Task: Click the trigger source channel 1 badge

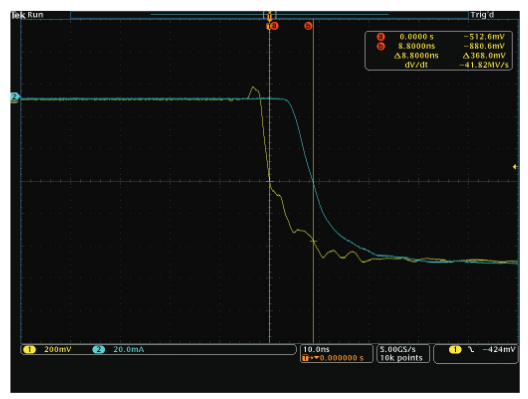Action: [x=455, y=350]
